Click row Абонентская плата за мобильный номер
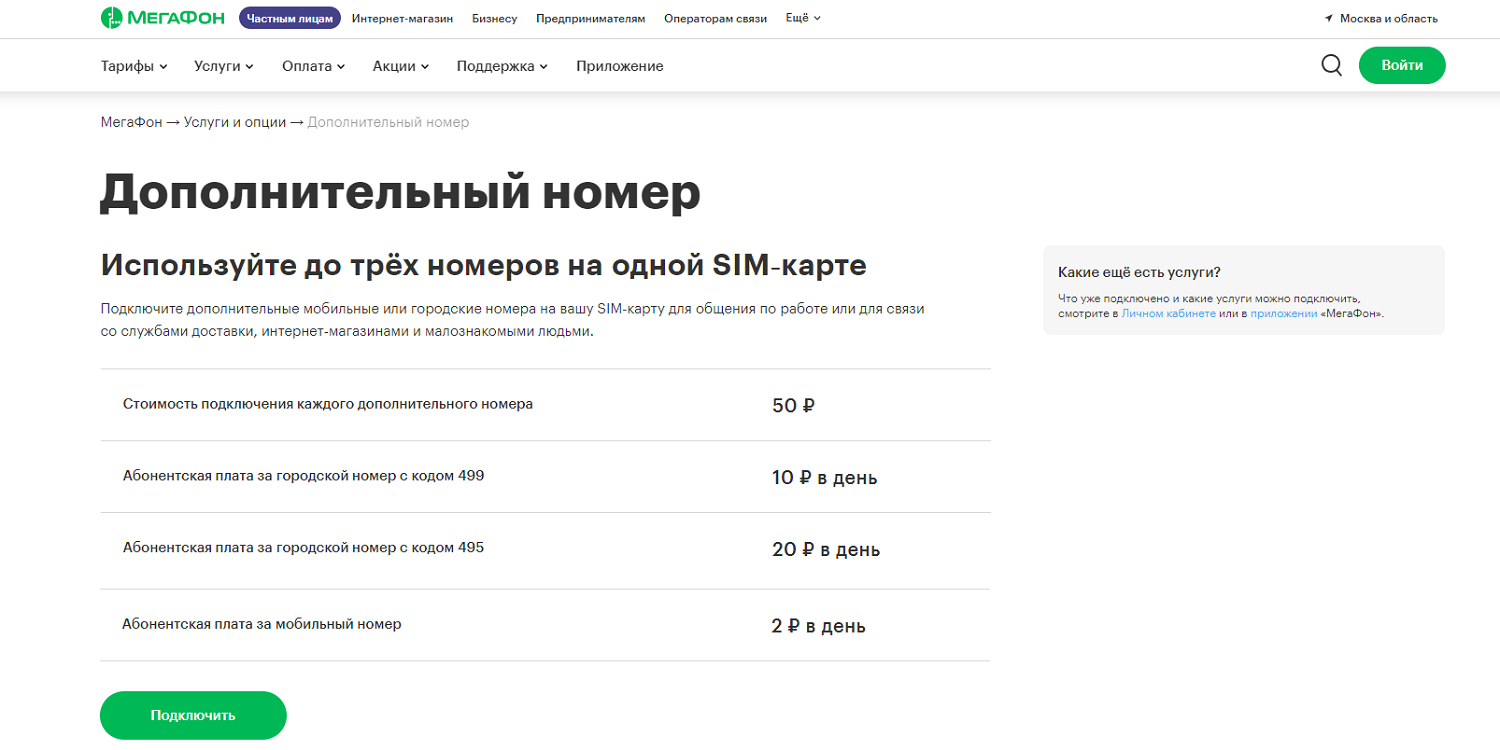Screen dimensions: 1500x750 545,625
